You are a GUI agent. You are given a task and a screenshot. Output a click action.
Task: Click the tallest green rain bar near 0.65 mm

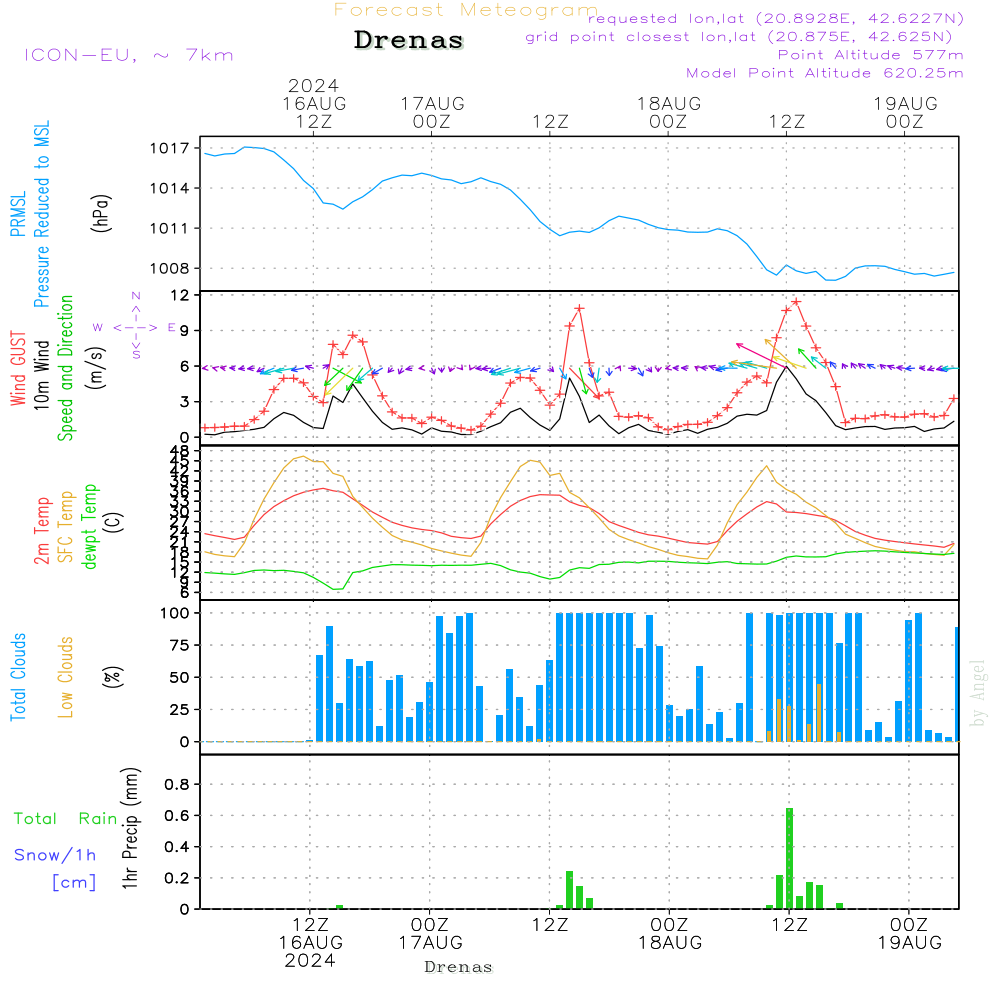[x=790, y=858]
